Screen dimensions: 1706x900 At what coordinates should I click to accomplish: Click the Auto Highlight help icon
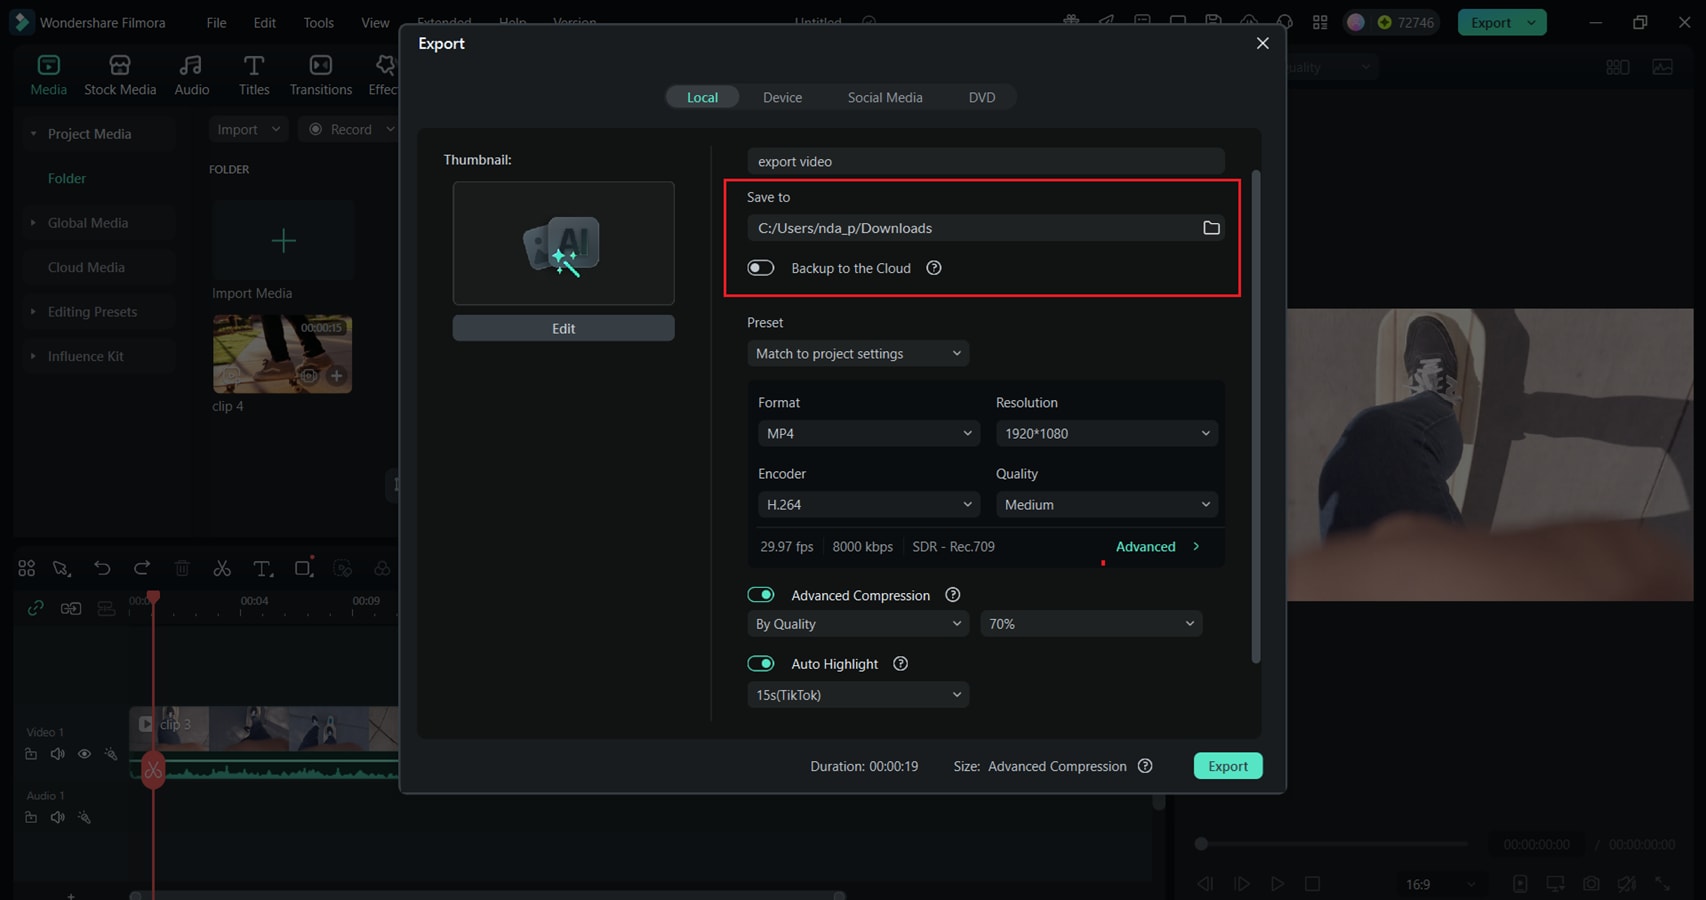(900, 664)
